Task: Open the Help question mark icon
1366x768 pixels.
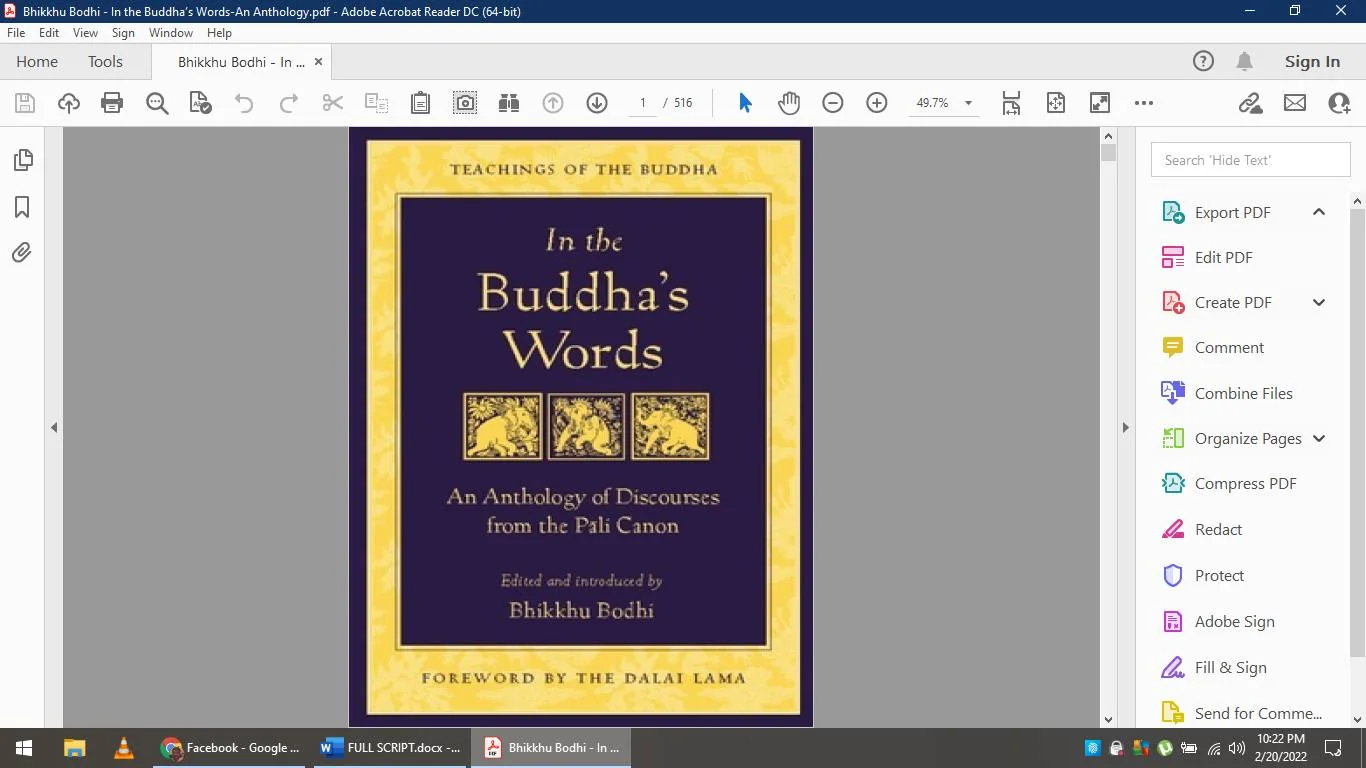Action: (1203, 62)
